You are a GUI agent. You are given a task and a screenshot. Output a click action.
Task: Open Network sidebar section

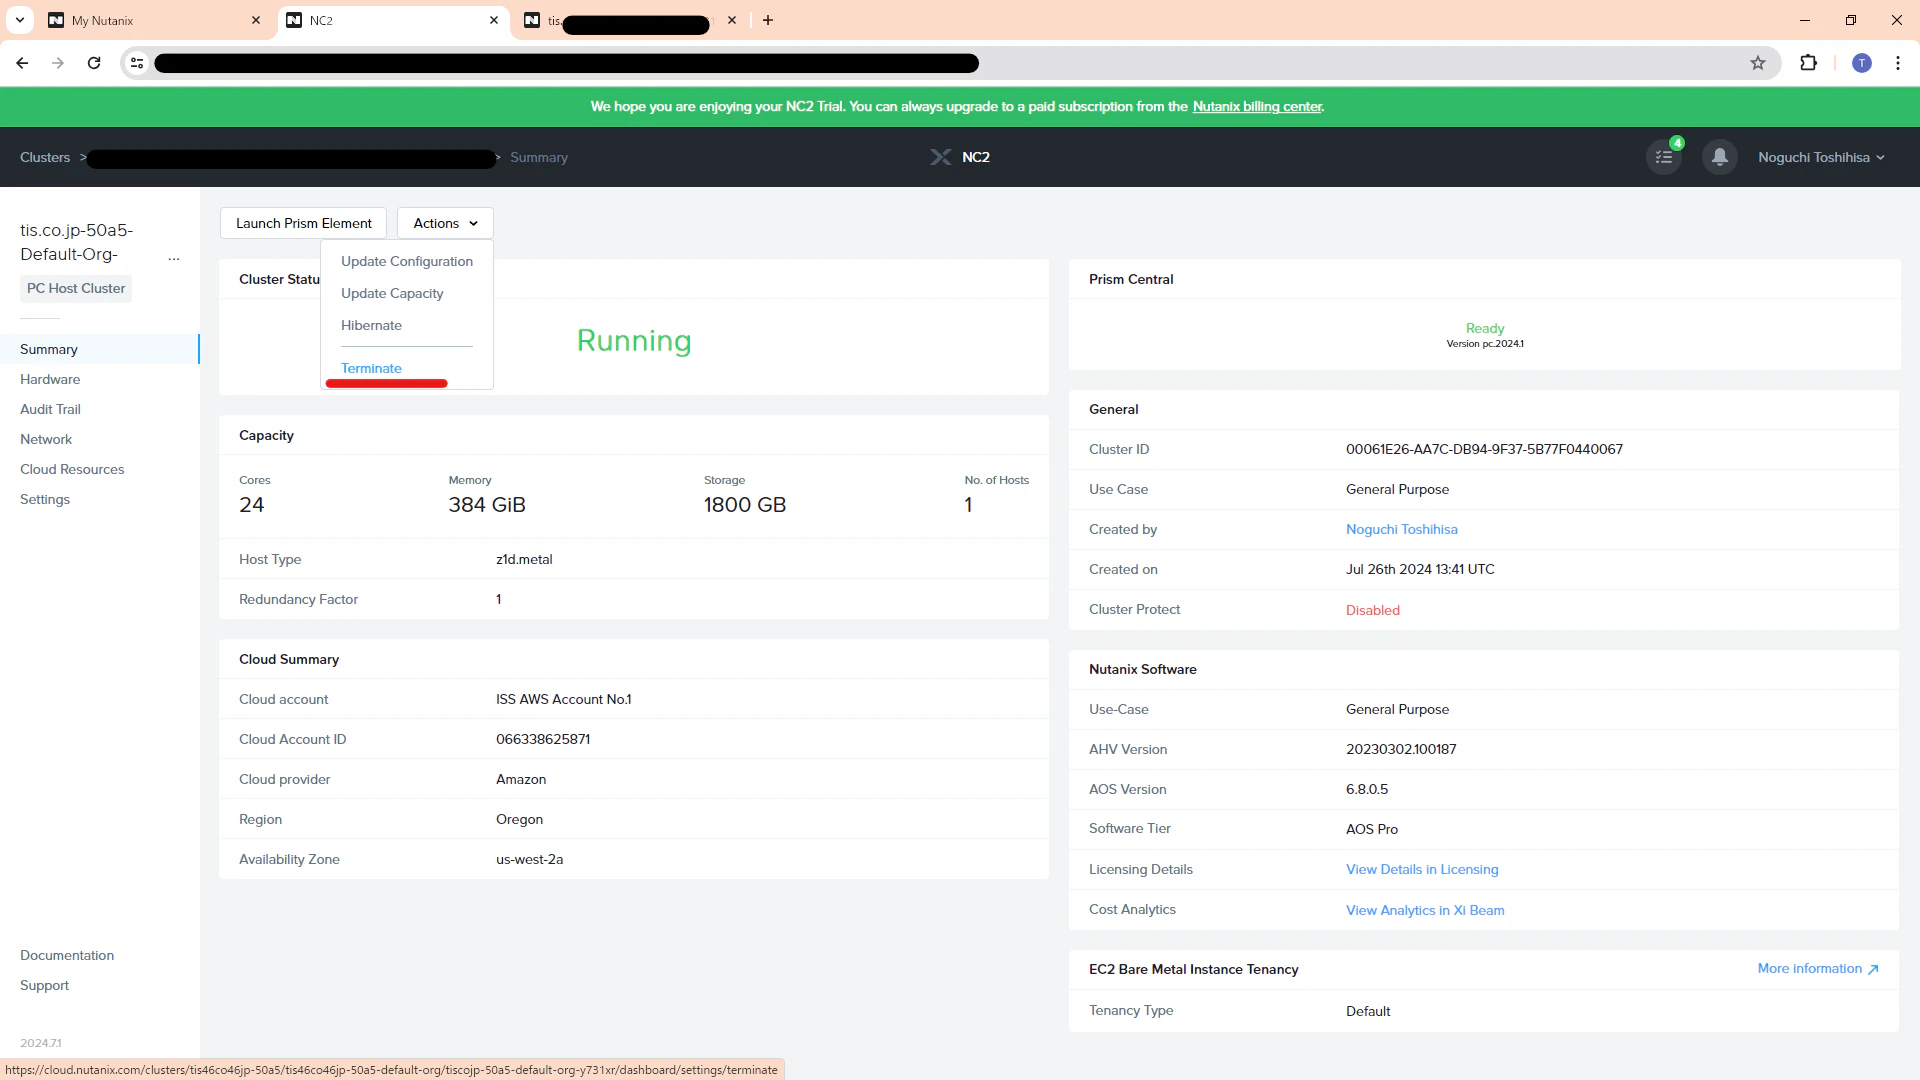tap(46, 439)
